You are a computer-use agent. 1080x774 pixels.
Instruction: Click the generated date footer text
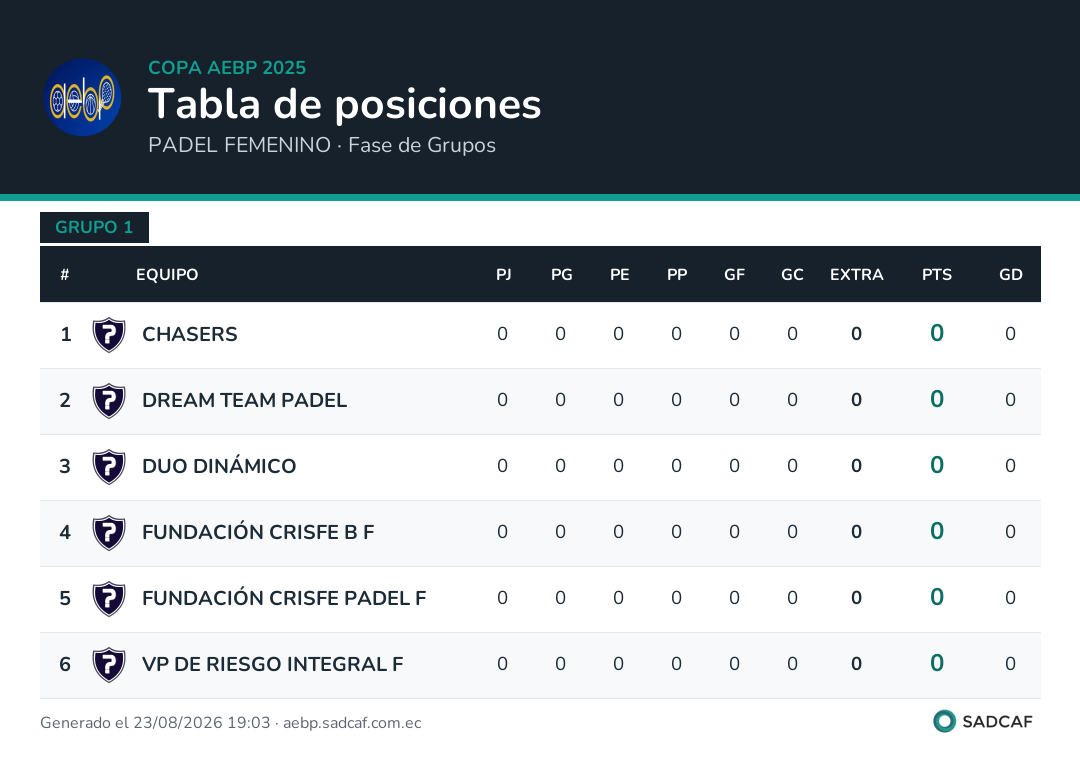pos(231,723)
